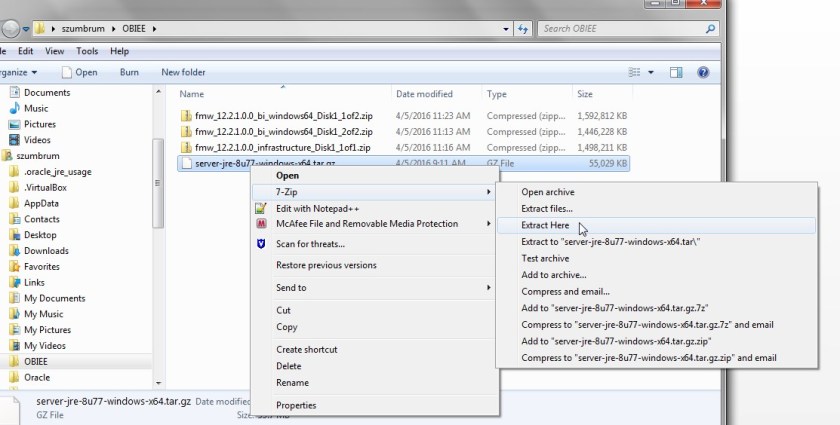Choose Extract Here from 7-Zip submenu
The width and height of the screenshot is (840, 425).
545,225
